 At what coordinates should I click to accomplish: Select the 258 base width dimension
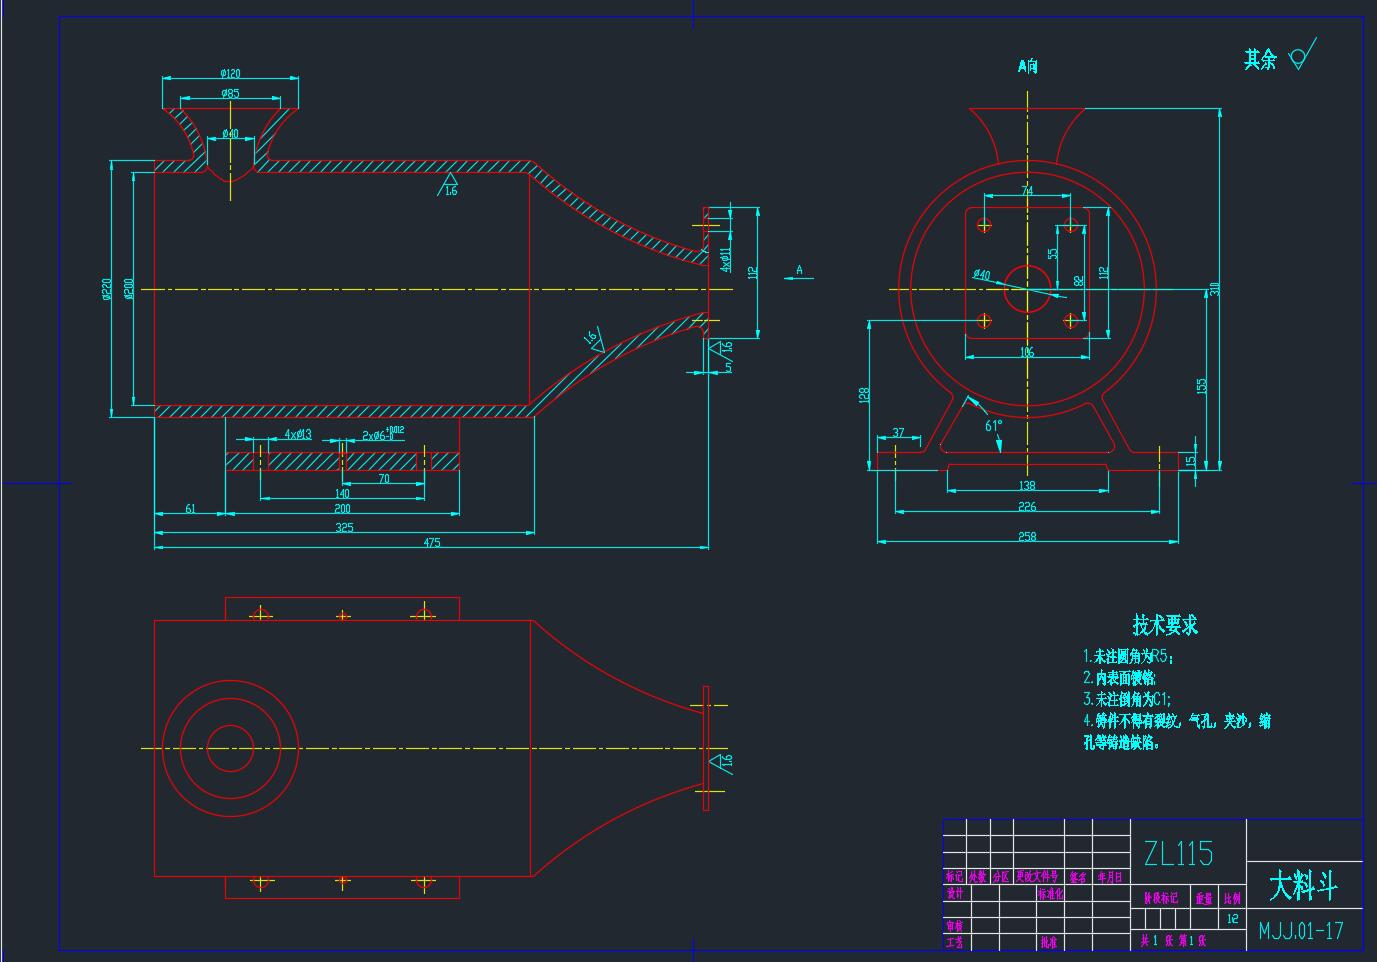(1027, 537)
